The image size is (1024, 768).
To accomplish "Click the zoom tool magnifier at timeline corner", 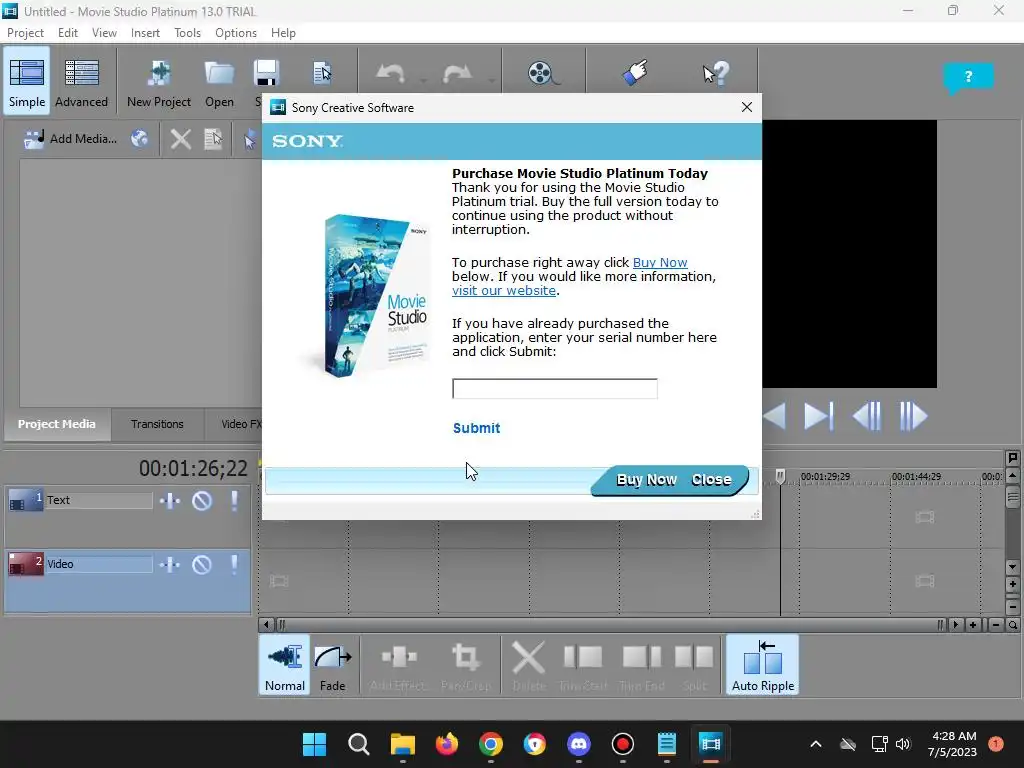I will pos(1013,625).
